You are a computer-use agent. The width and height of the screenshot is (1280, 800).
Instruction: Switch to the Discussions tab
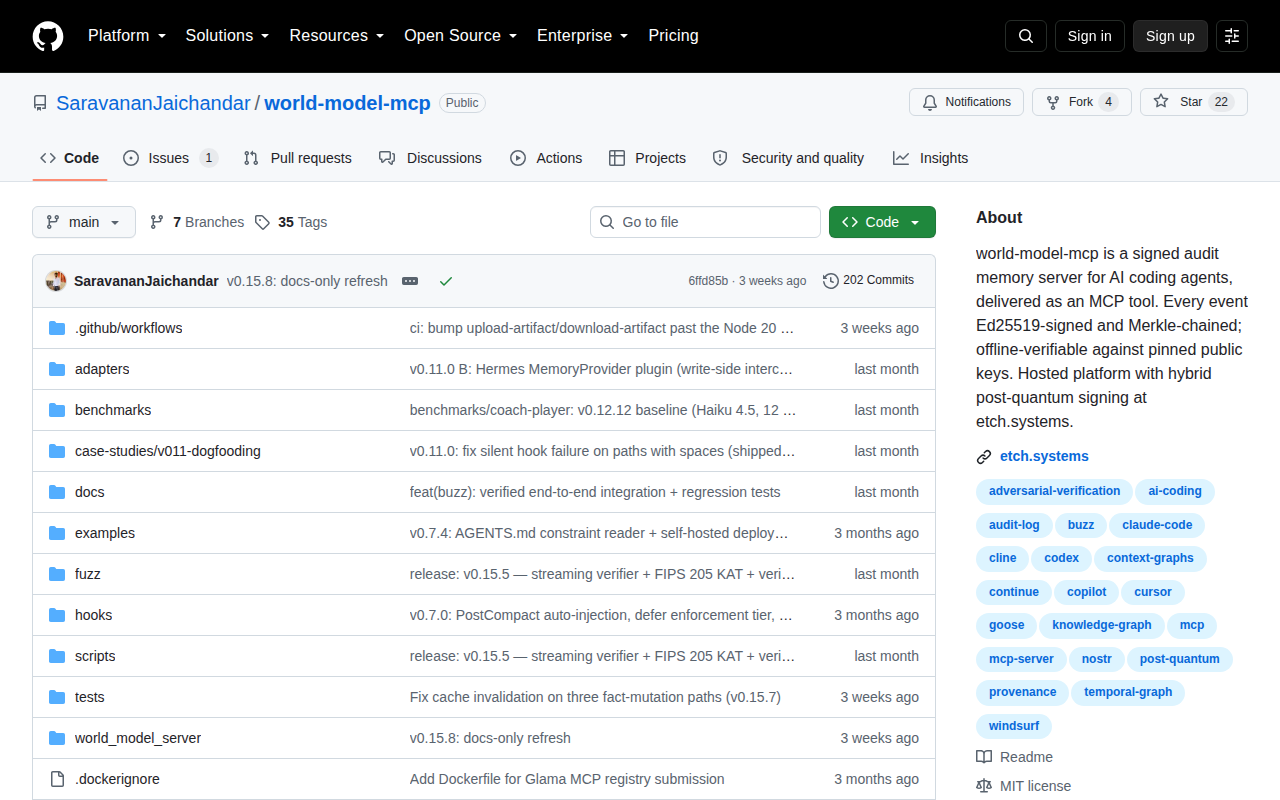pyautogui.click(x=430, y=158)
